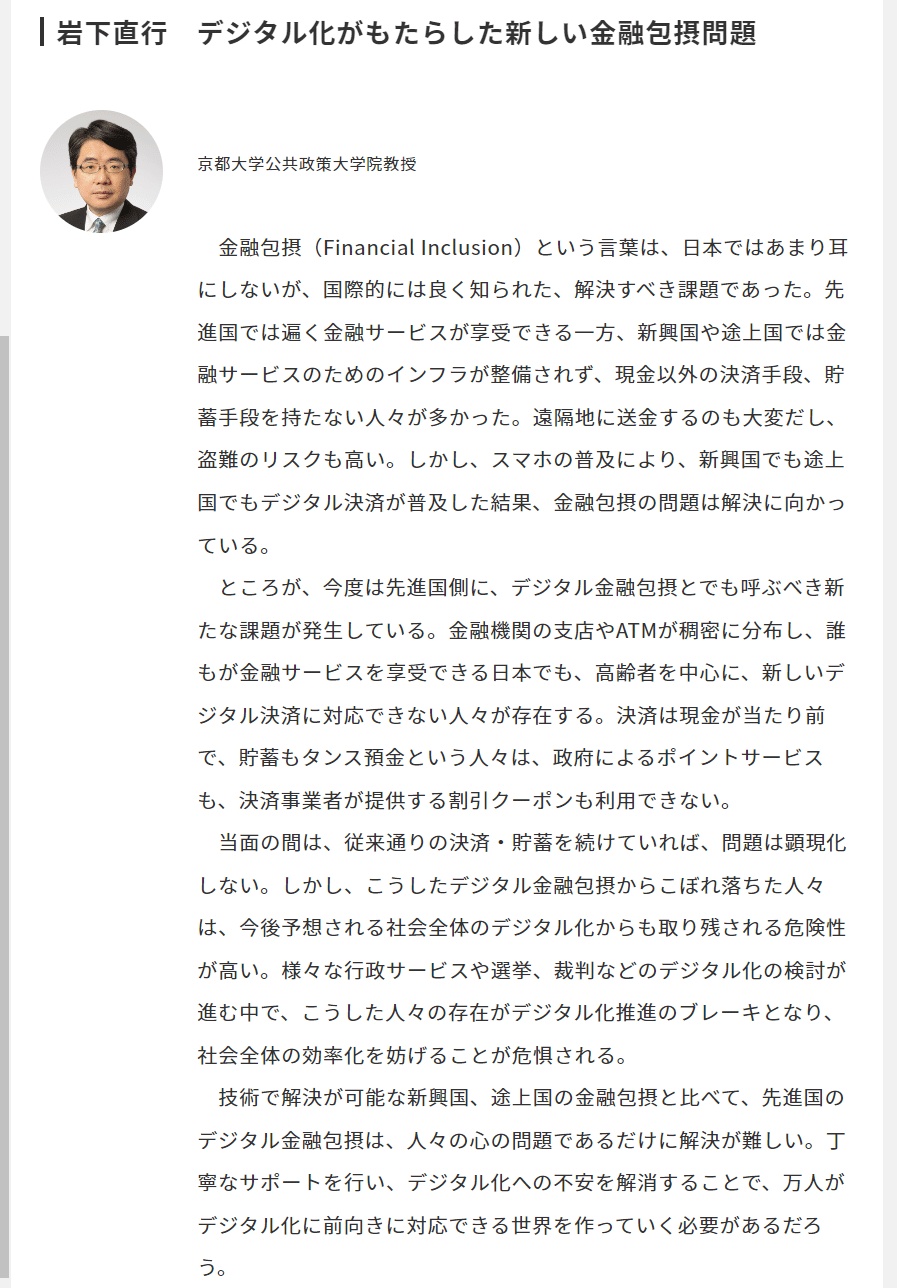897x1288 pixels.
Task: Click the dark vertical bar before heading
Action: point(42,33)
